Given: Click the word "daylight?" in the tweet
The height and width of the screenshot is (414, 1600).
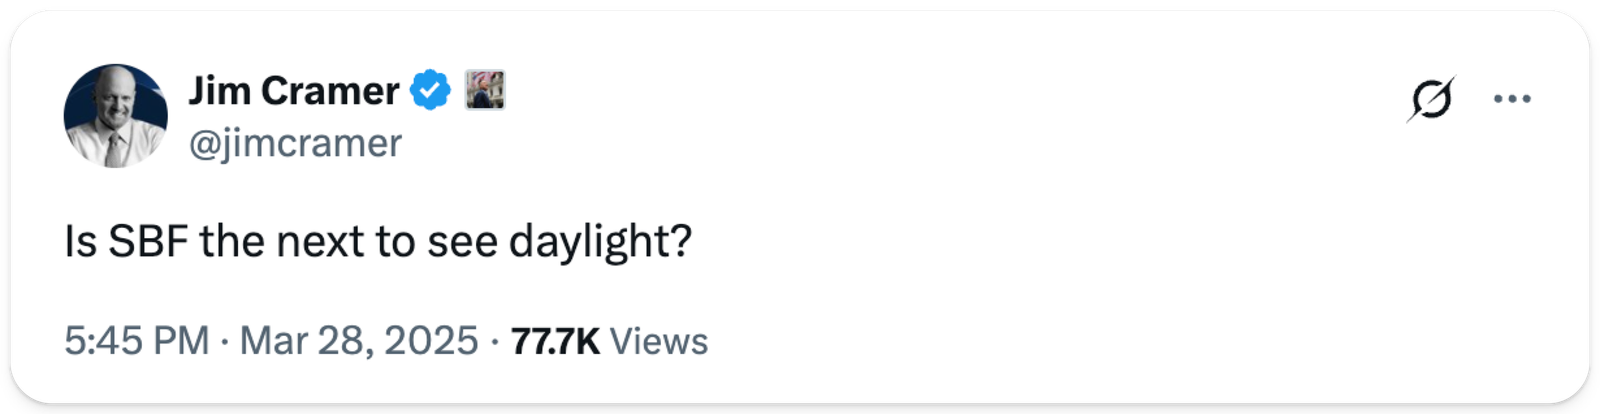Looking at the screenshot, I should [600, 242].
